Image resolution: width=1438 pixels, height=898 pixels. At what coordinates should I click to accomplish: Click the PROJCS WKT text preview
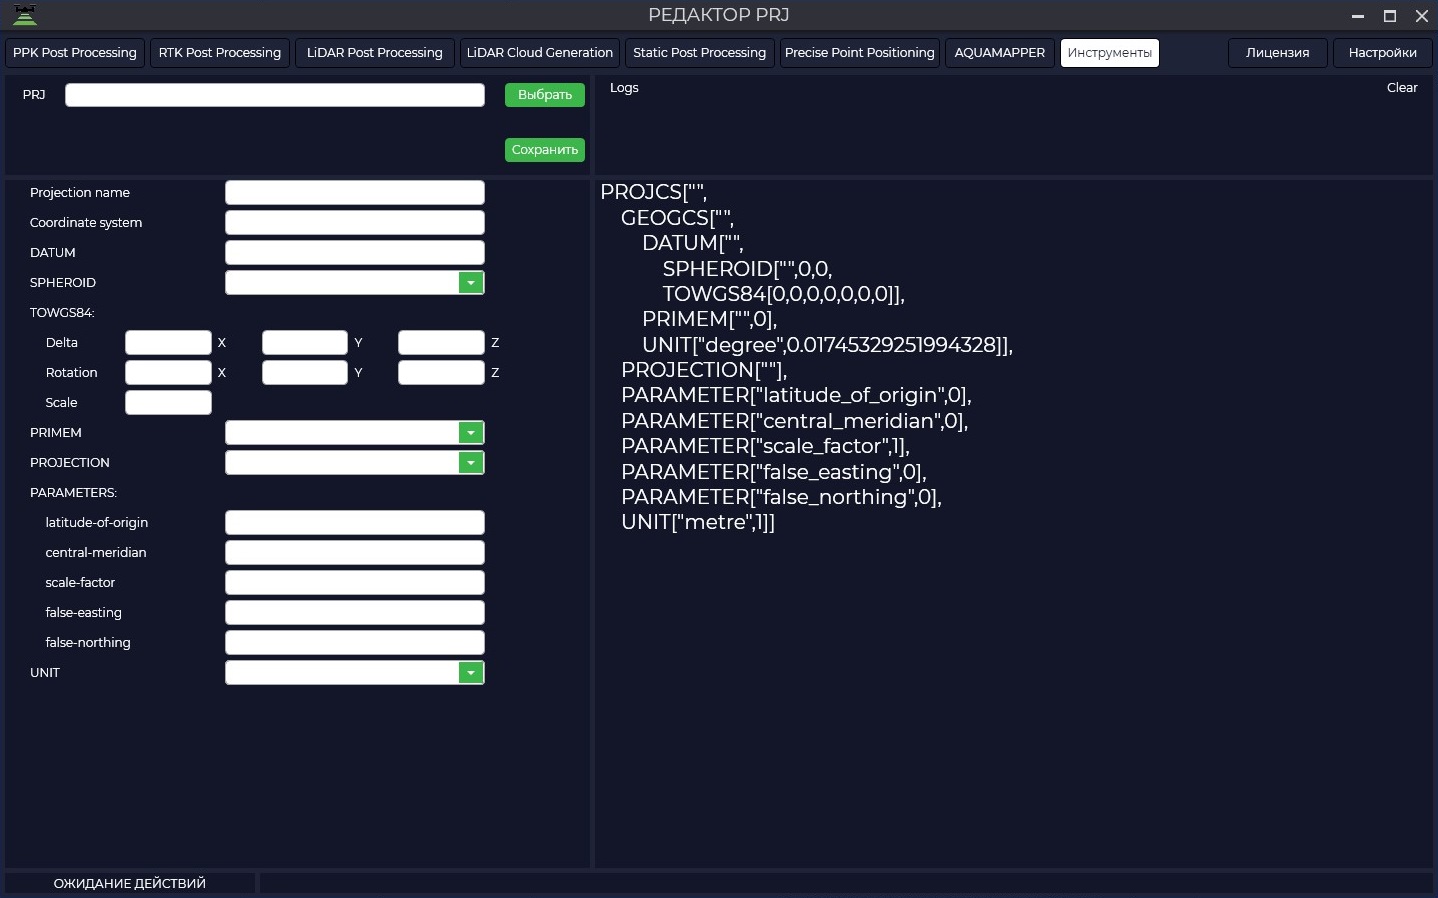[807, 357]
